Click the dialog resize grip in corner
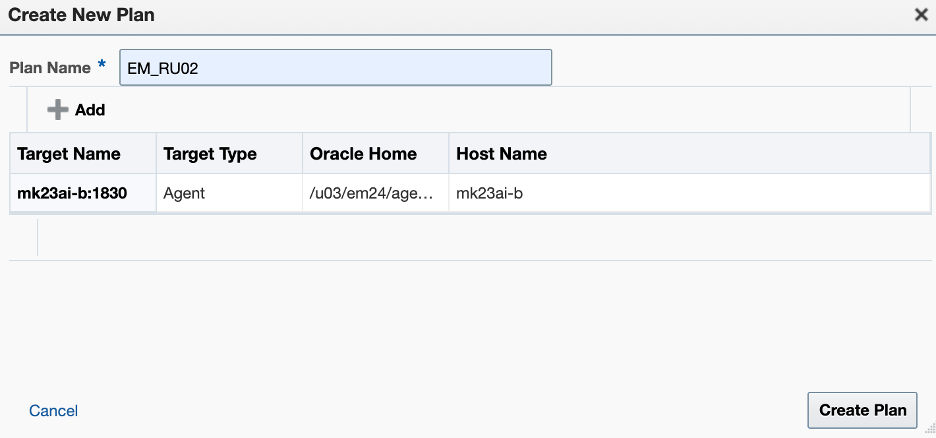The height and width of the screenshot is (438, 936). pyautogui.click(x=929, y=430)
